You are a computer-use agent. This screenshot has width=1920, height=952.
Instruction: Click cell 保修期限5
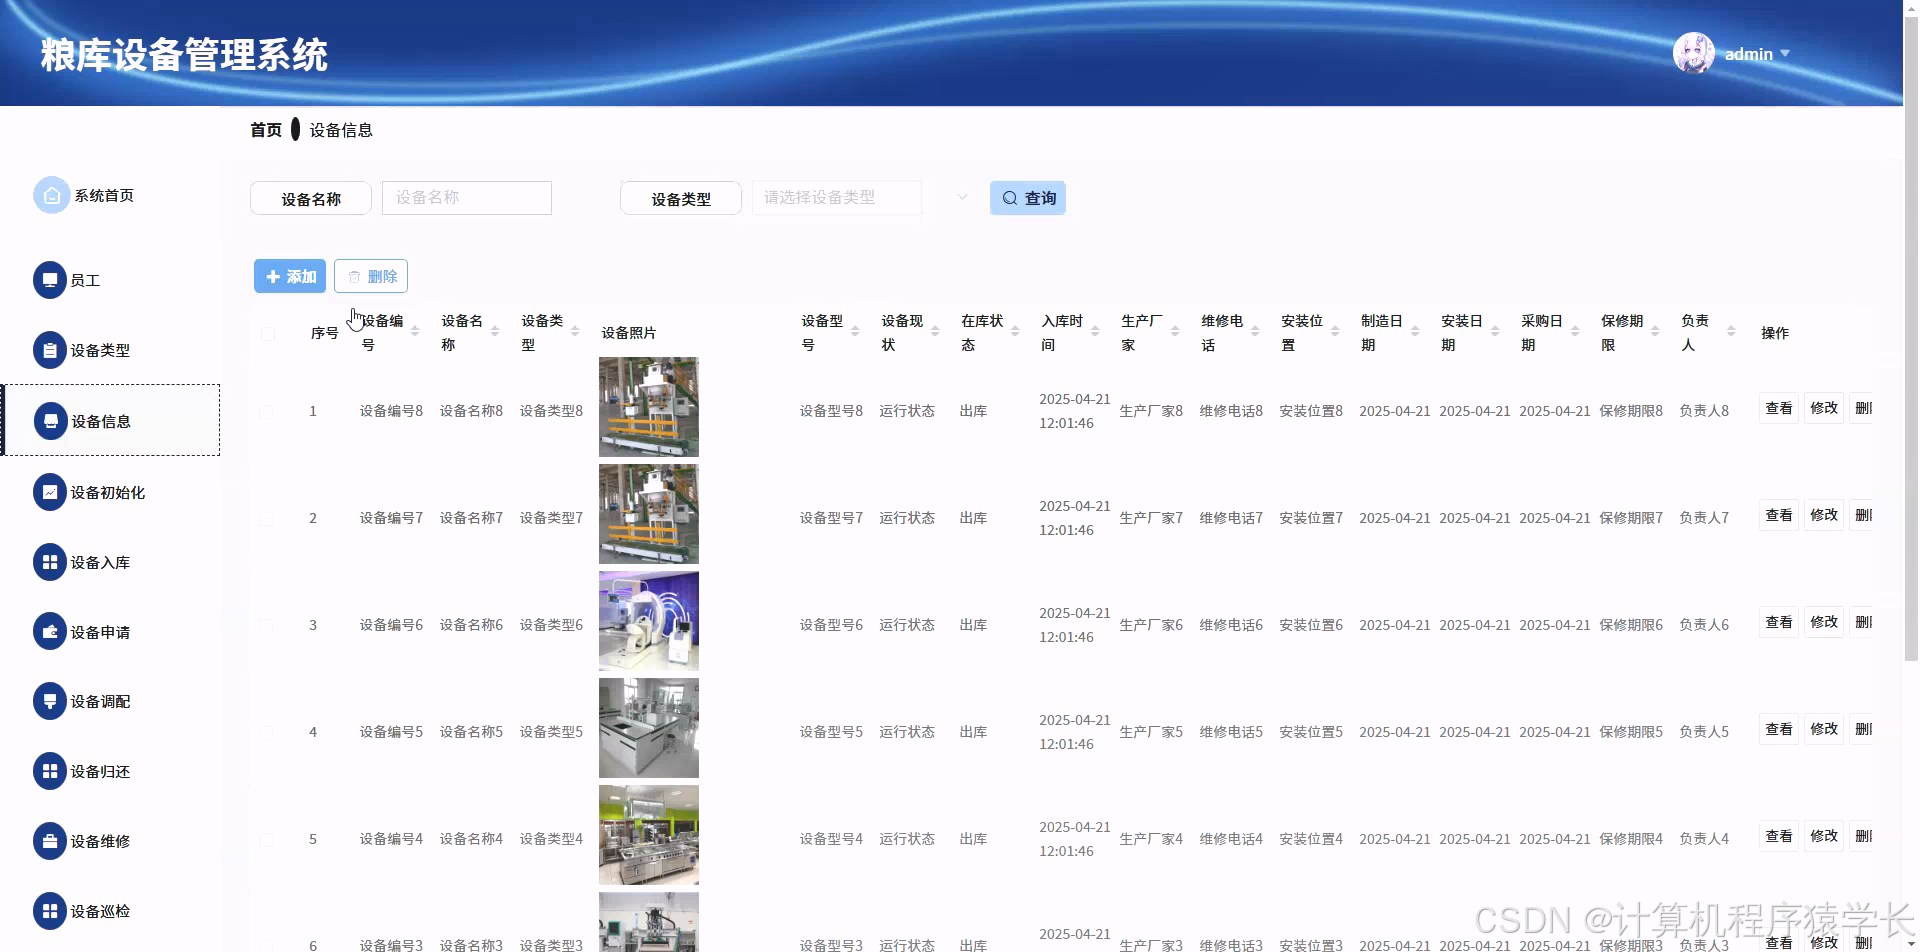pos(1631,732)
